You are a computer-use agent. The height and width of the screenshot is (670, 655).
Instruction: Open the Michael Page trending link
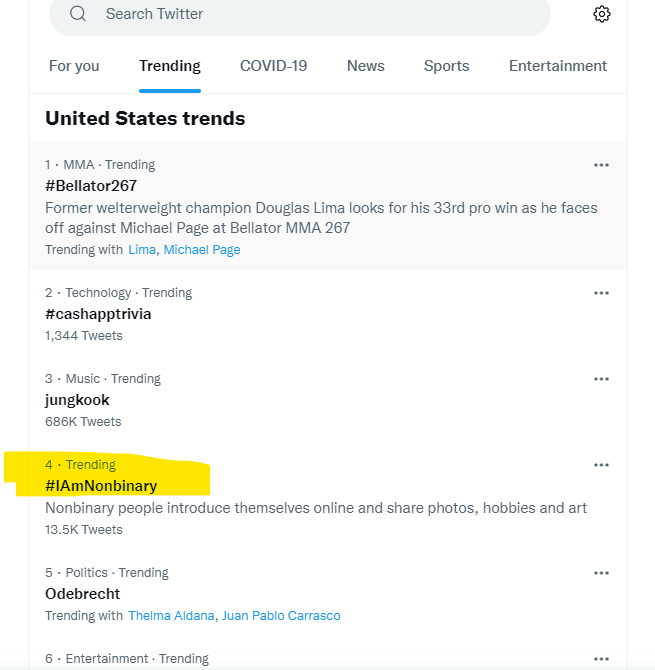pos(202,250)
